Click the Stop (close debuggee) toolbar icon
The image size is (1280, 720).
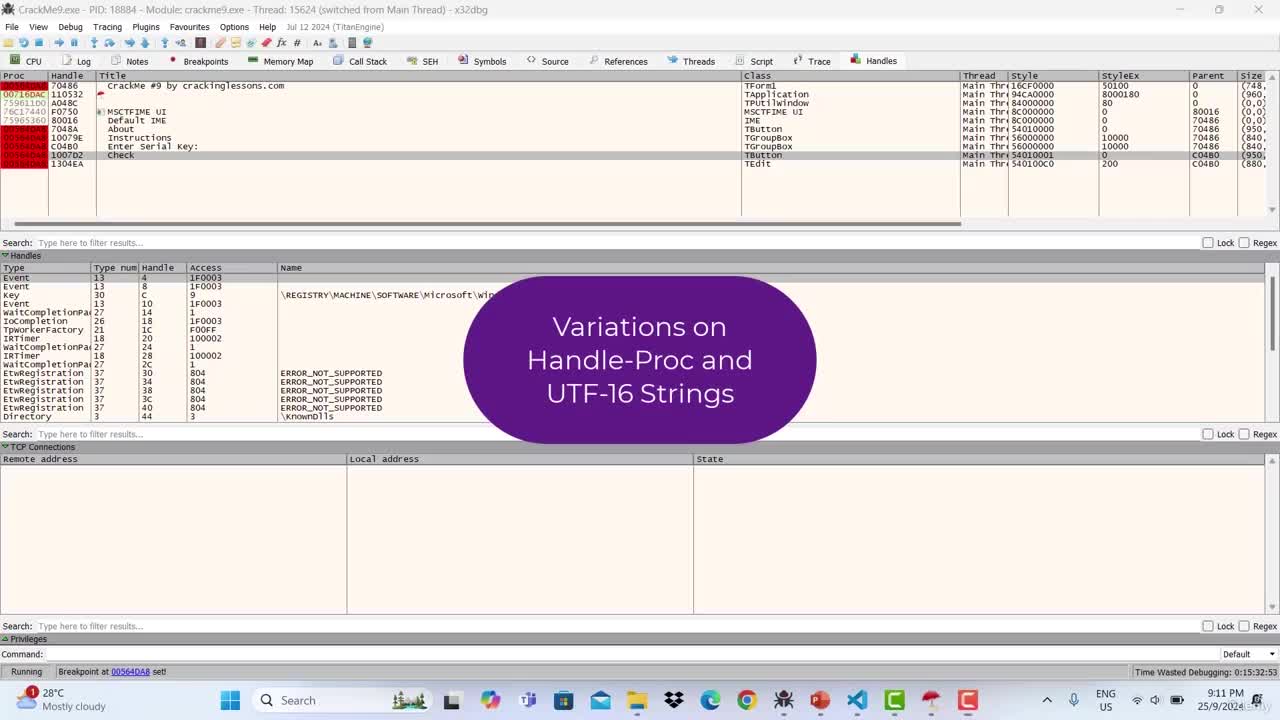(x=39, y=43)
